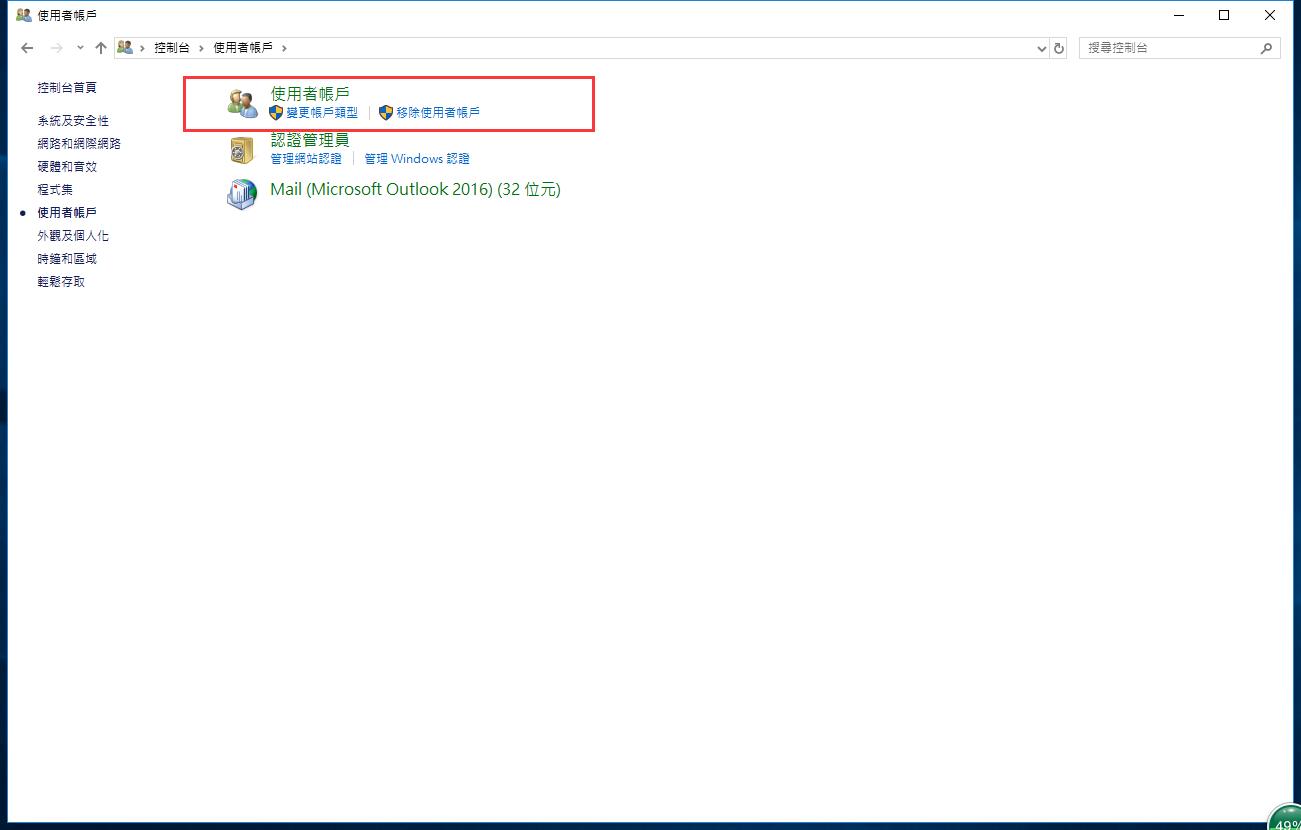Select 外觀及個人化 in the sidebar
Image resolution: width=1301 pixels, height=830 pixels.
73,236
